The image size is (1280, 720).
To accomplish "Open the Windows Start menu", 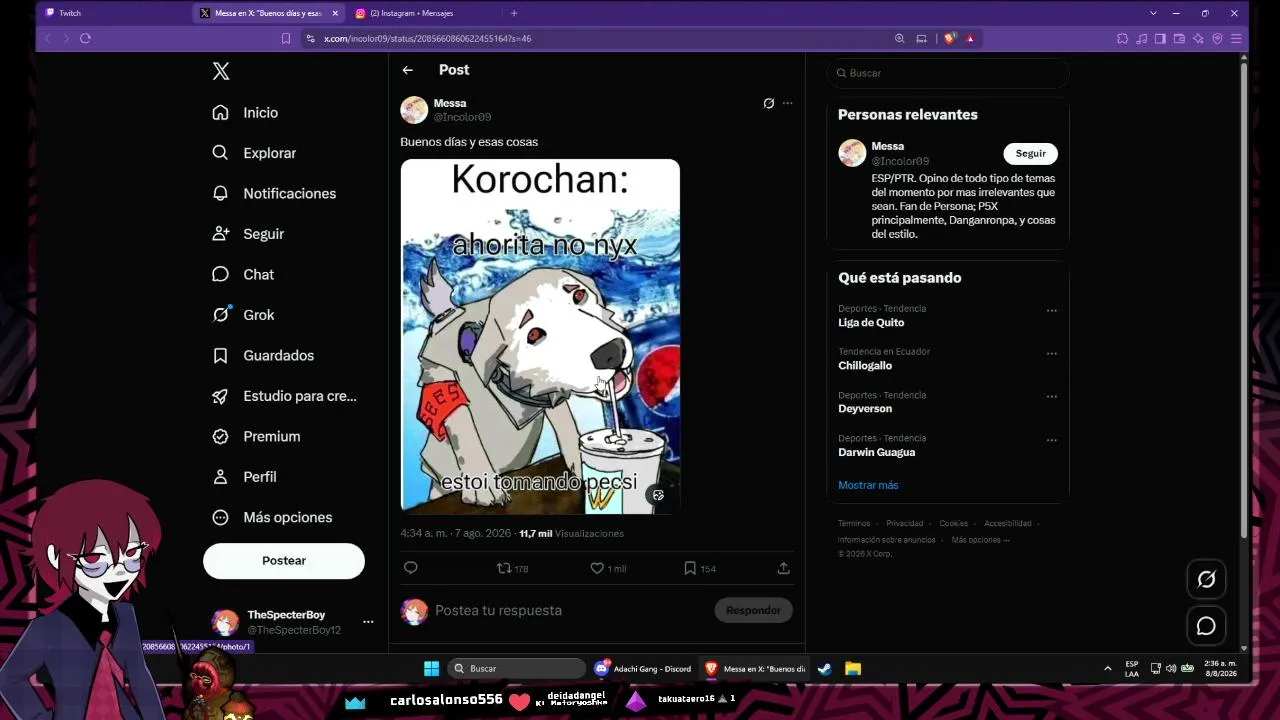I will point(432,668).
